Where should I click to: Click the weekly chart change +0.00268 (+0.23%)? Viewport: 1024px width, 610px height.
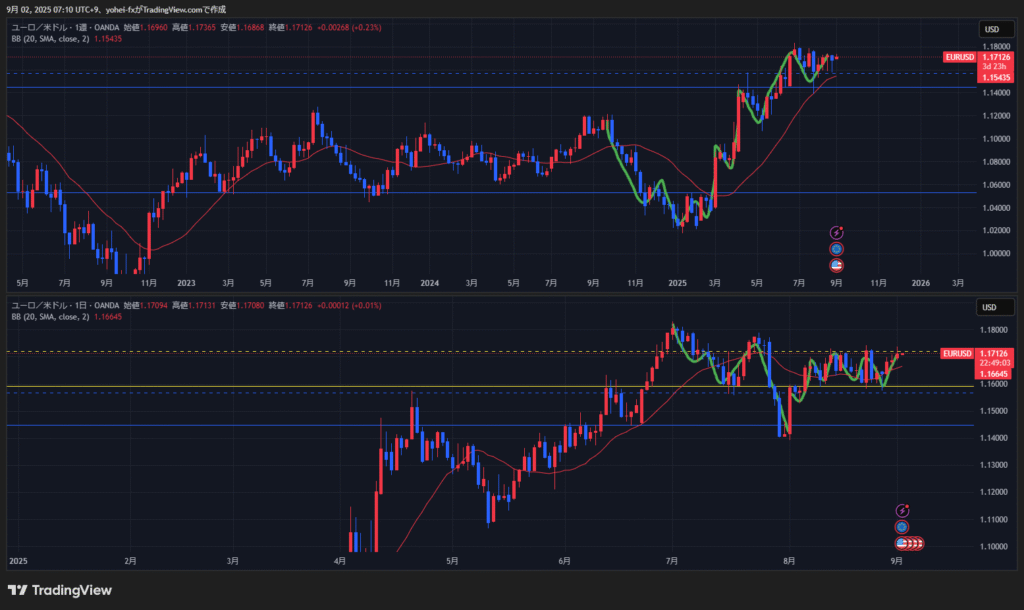pos(349,27)
